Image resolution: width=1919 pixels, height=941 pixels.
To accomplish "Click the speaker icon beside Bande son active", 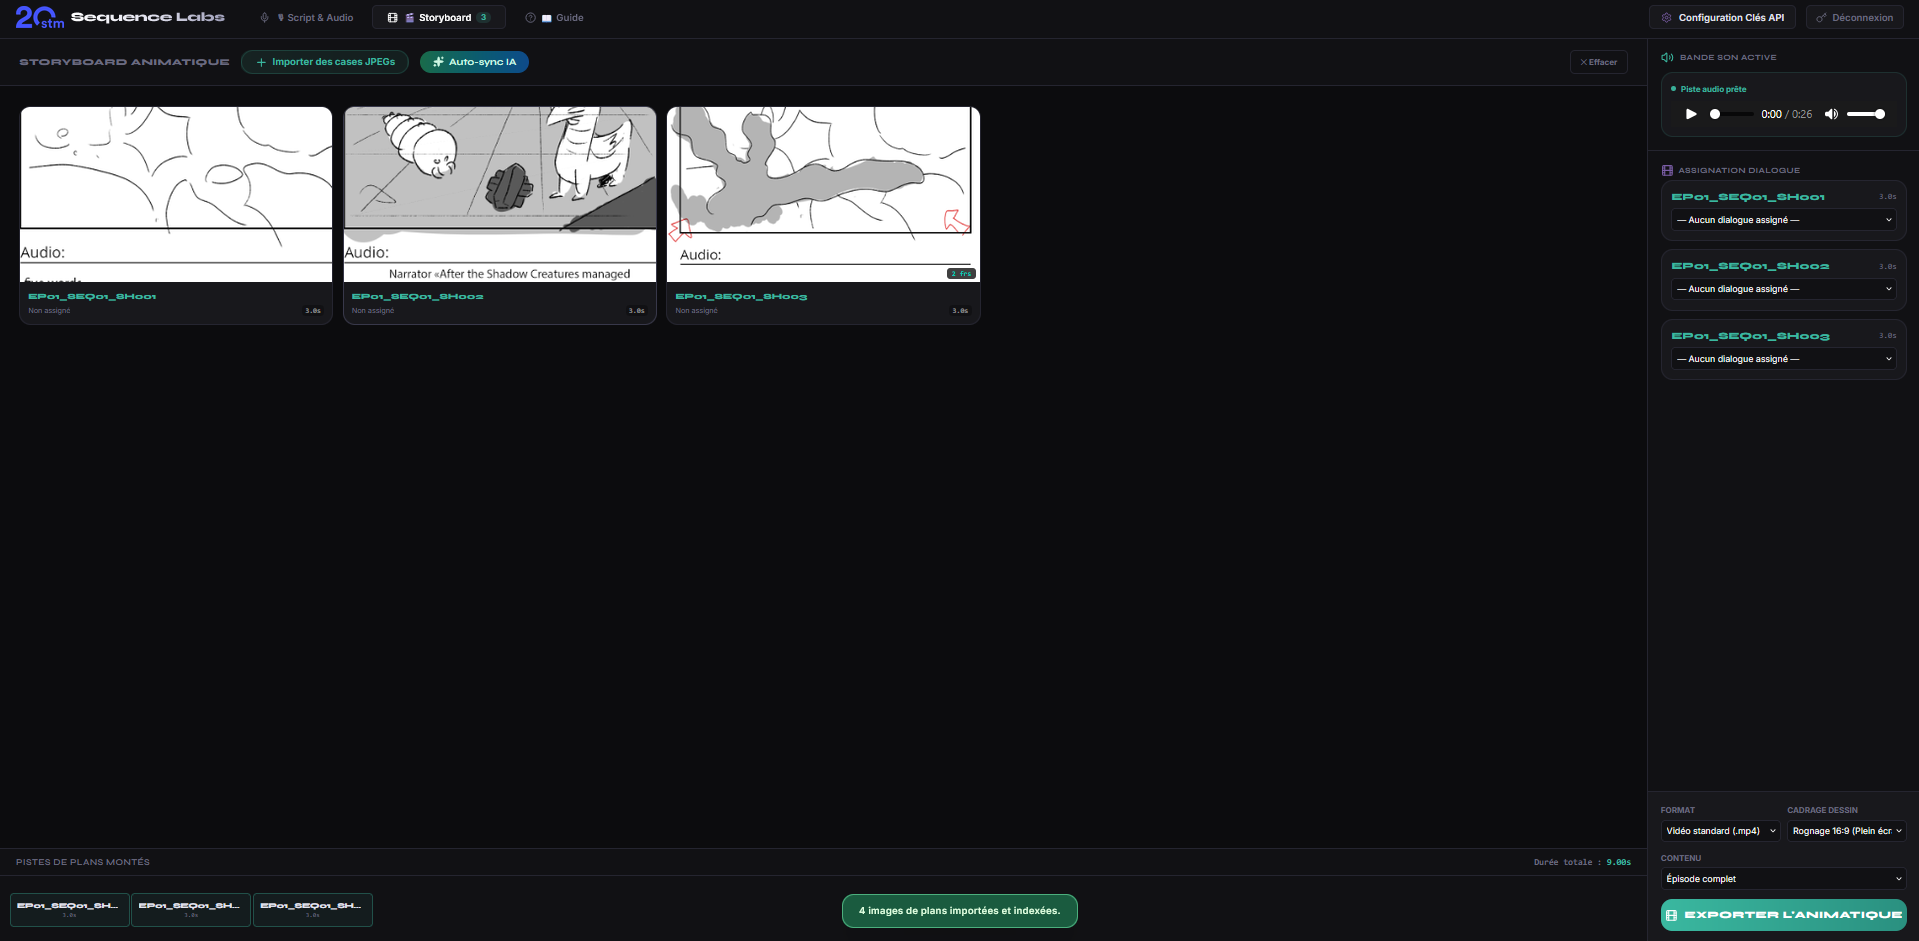I will pyautogui.click(x=1667, y=57).
